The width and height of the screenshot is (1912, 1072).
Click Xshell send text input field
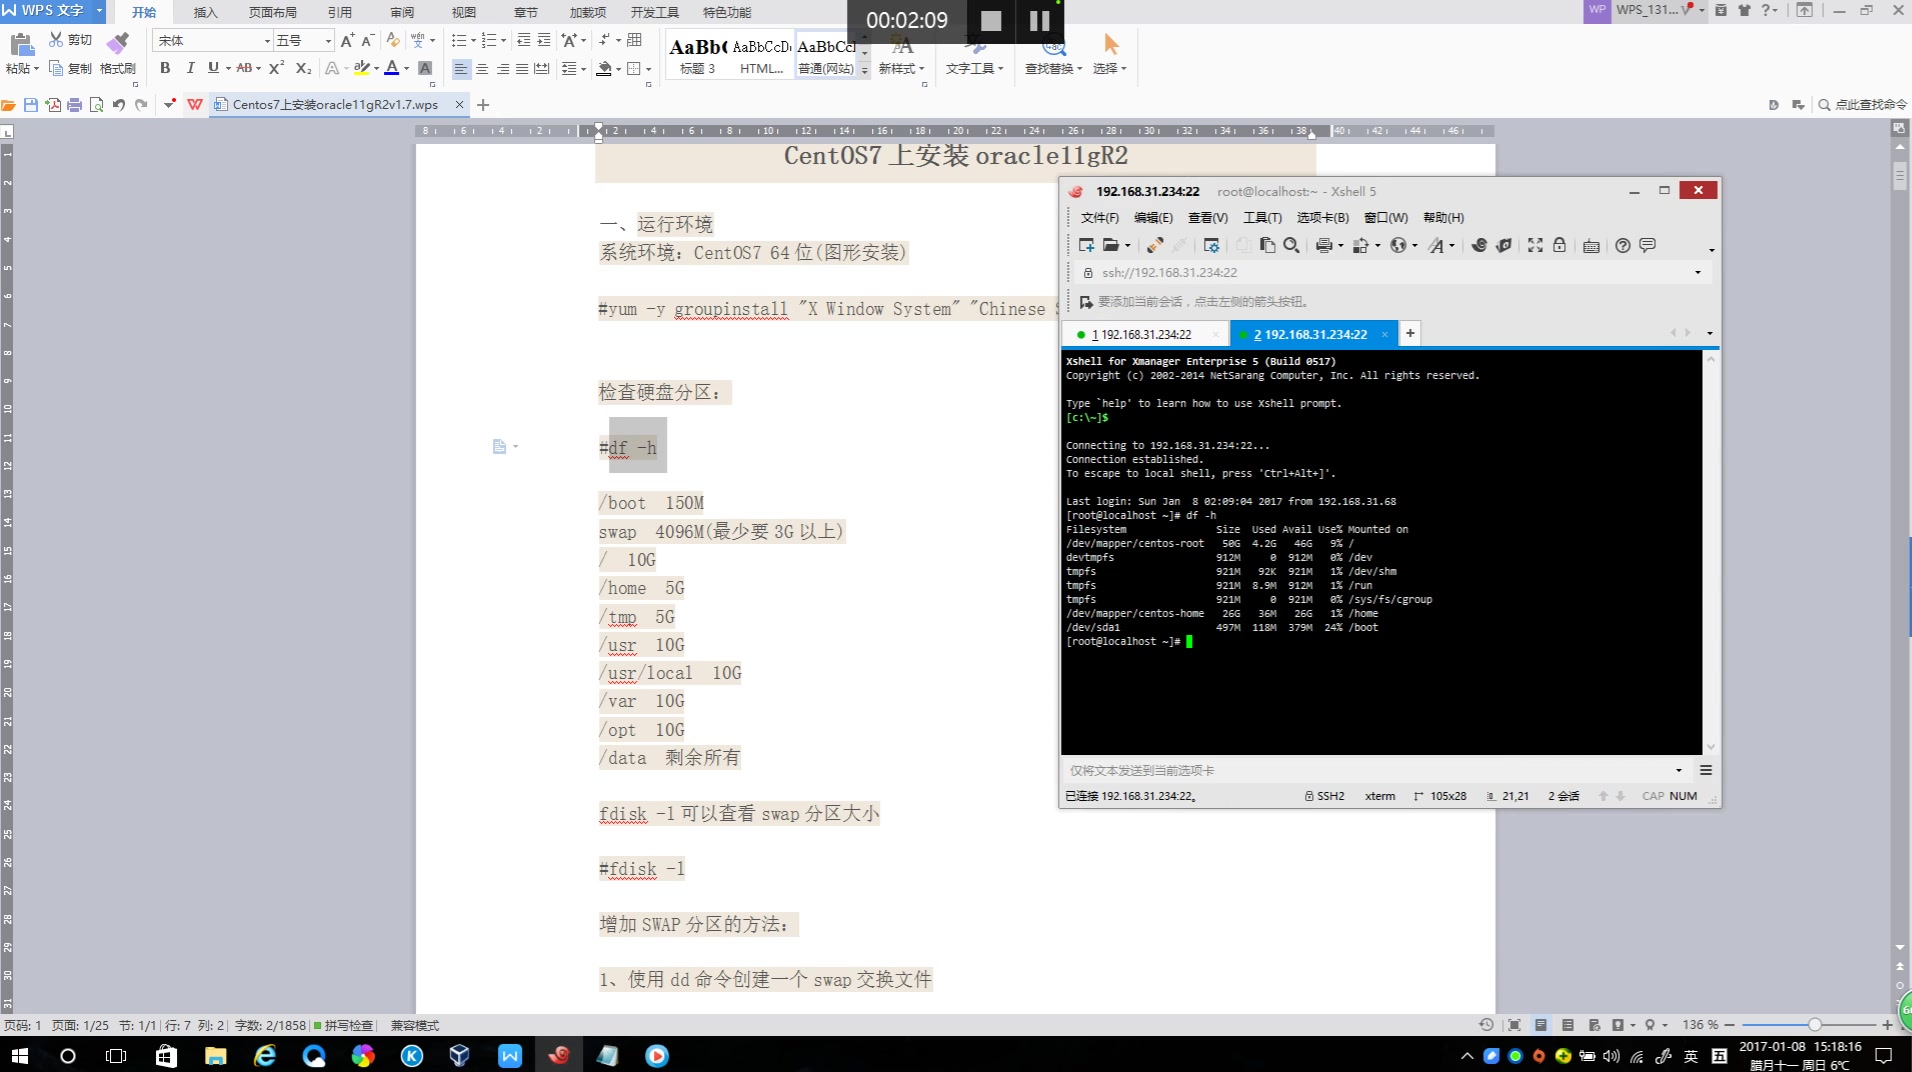(1368, 770)
